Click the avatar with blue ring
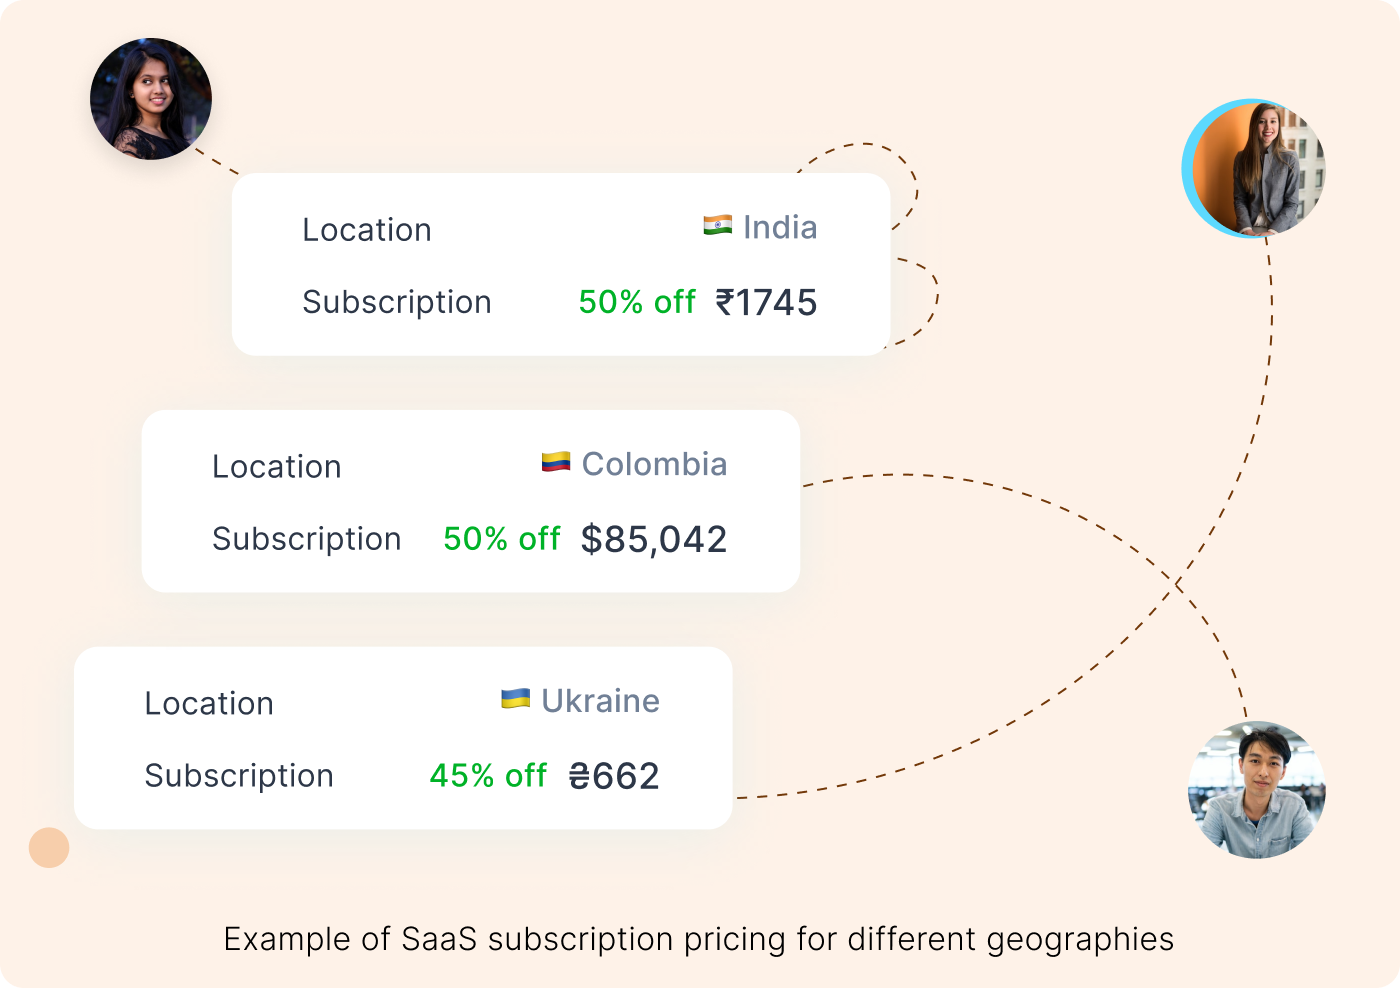1400x988 pixels. [1255, 168]
